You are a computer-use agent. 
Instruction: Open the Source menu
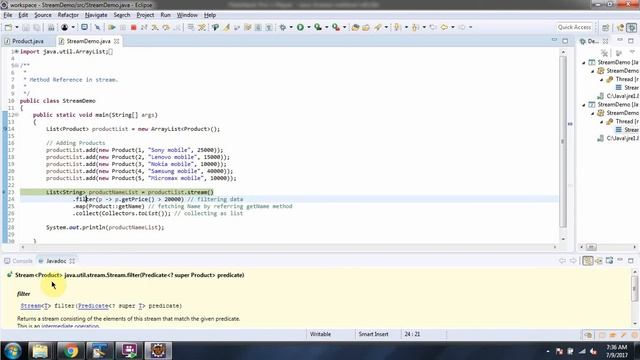click(43, 15)
